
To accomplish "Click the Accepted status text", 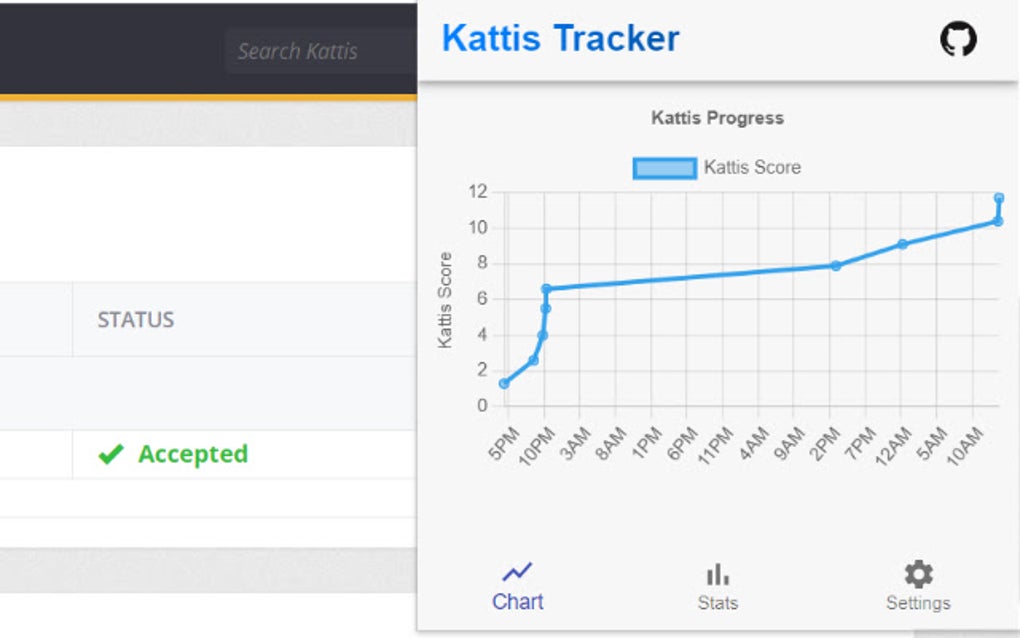I will point(192,454).
